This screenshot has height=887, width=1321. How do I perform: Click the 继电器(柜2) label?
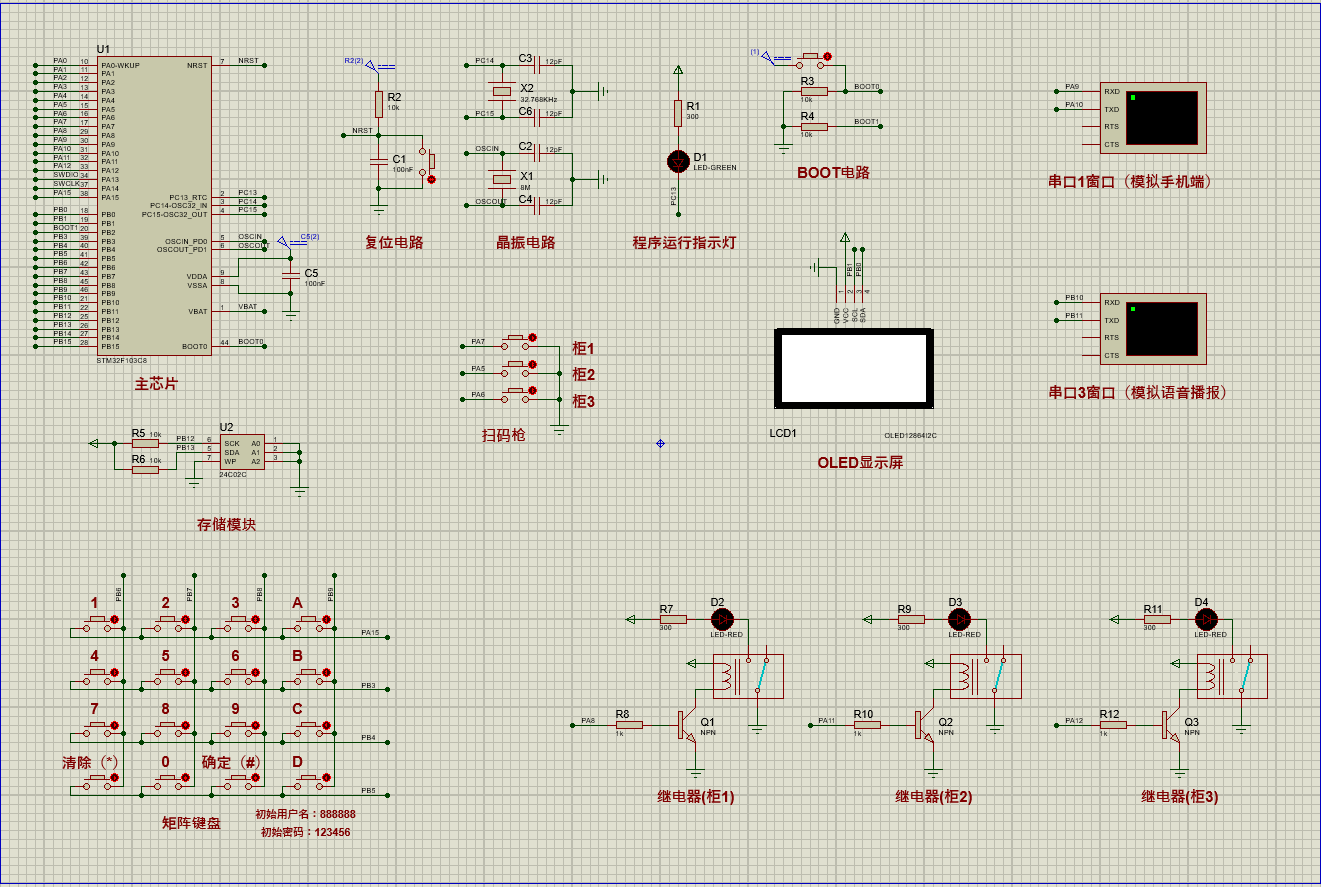[933, 797]
